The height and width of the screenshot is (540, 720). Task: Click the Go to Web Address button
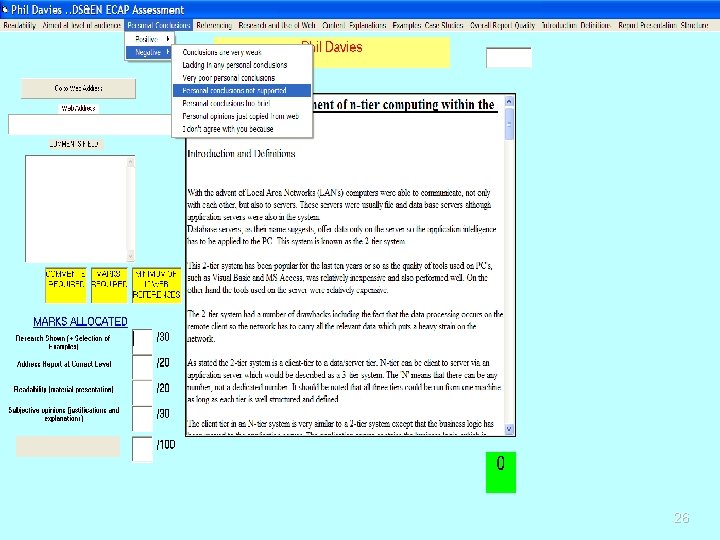[78, 88]
